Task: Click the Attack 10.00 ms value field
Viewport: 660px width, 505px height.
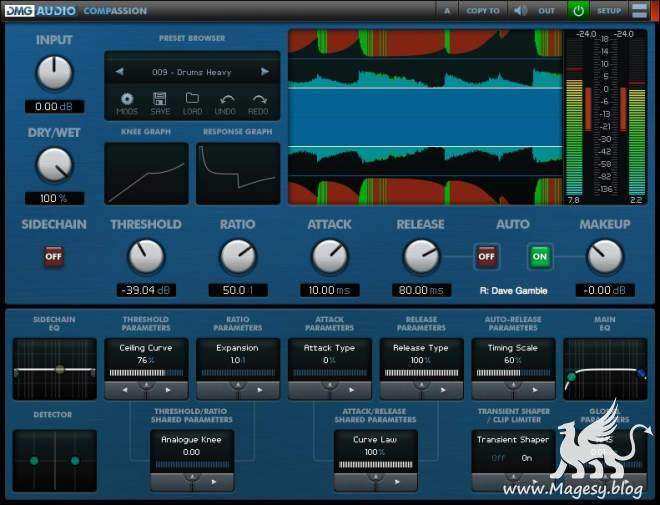Action: (x=330, y=290)
